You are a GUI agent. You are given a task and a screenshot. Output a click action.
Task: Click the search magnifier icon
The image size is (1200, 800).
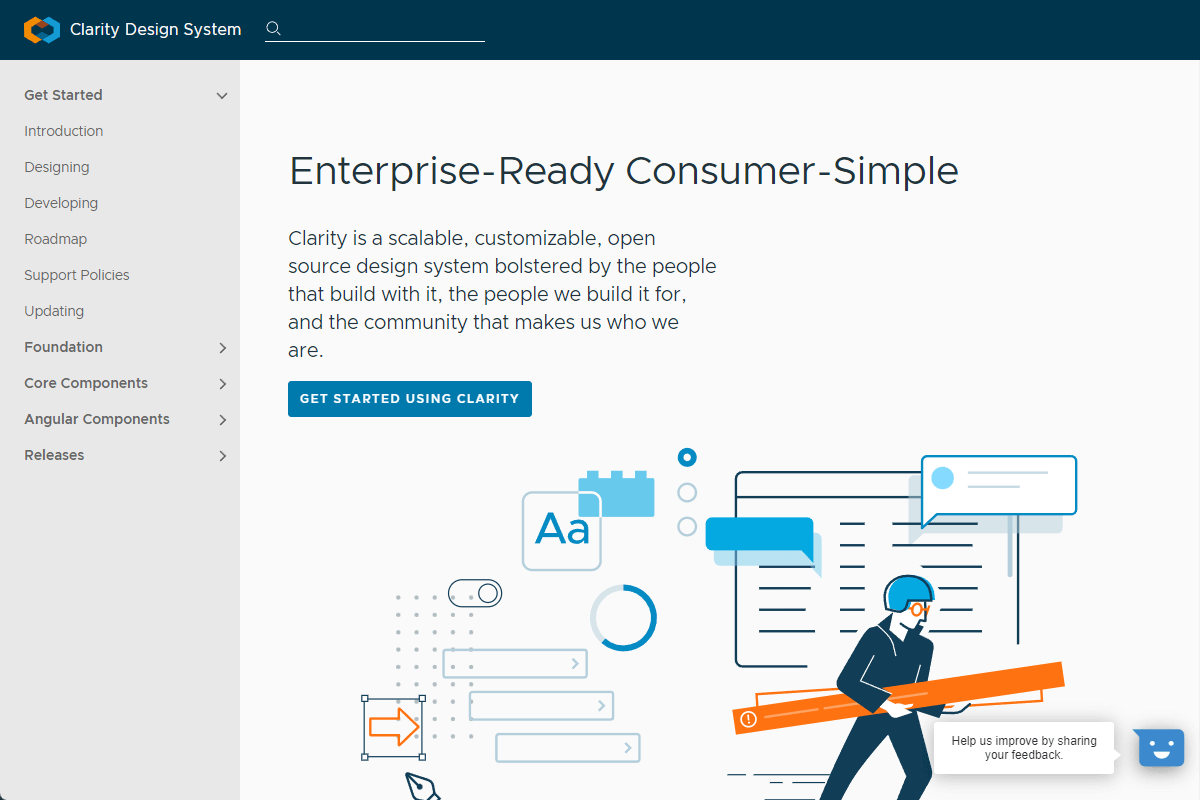[x=274, y=29]
